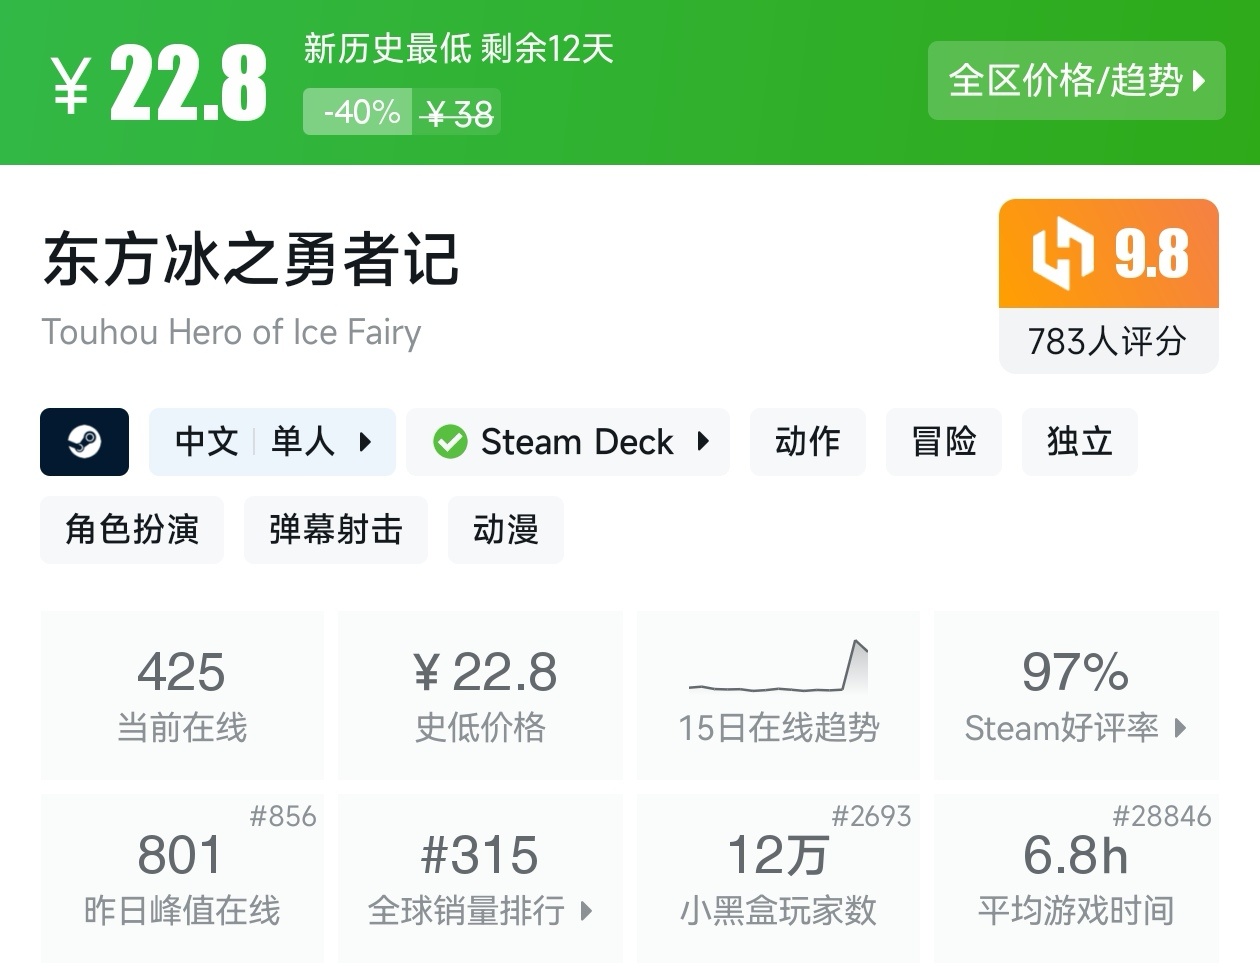This screenshot has height=973, width=1260.
Task: Open 全区价格/趋势 regional price trends
Action: [x=1076, y=81]
